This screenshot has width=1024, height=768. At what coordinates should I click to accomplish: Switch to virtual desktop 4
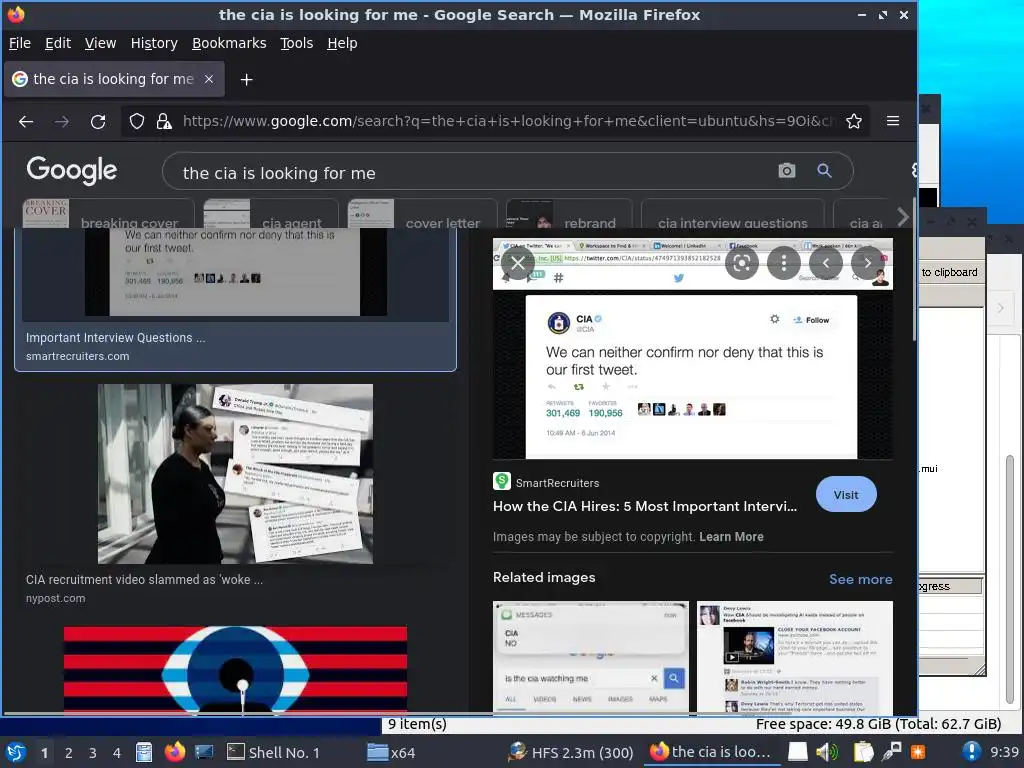(x=117, y=753)
